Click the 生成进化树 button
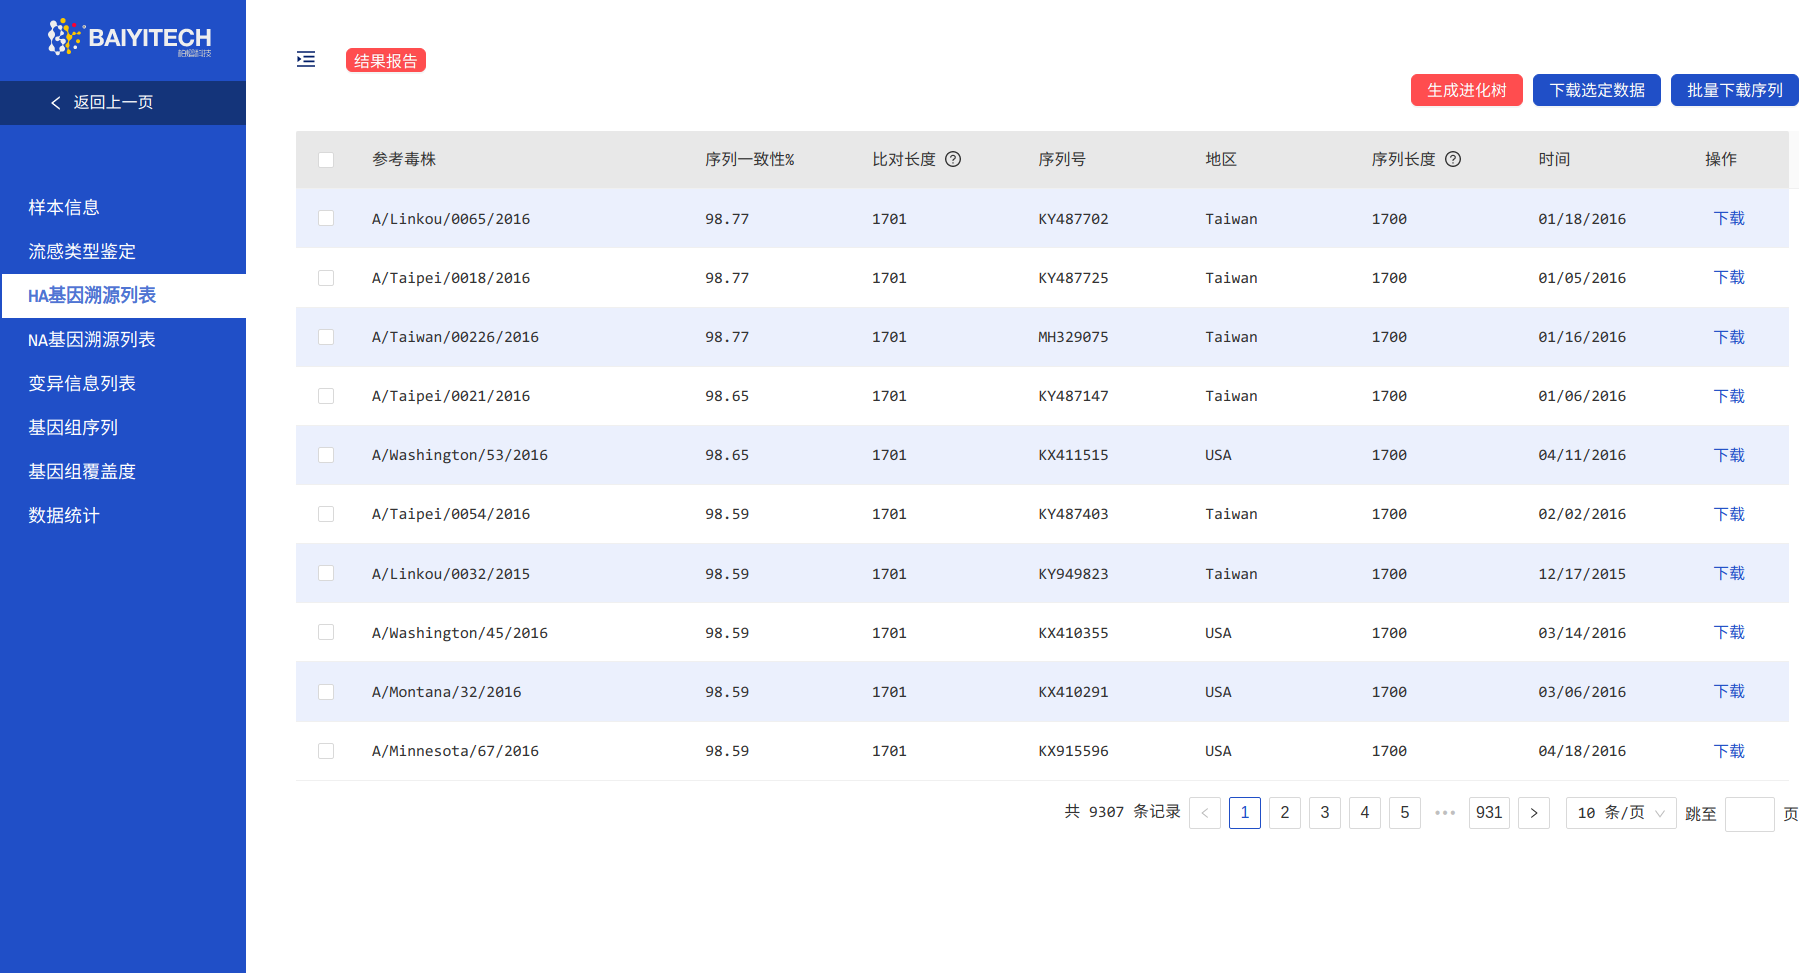Image resolution: width=1814 pixels, height=973 pixels. [1466, 90]
